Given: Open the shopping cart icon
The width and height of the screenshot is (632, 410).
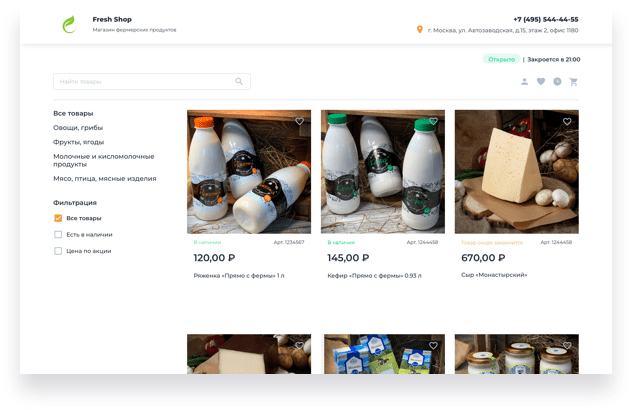Looking at the screenshot, I should coord(574,82).
